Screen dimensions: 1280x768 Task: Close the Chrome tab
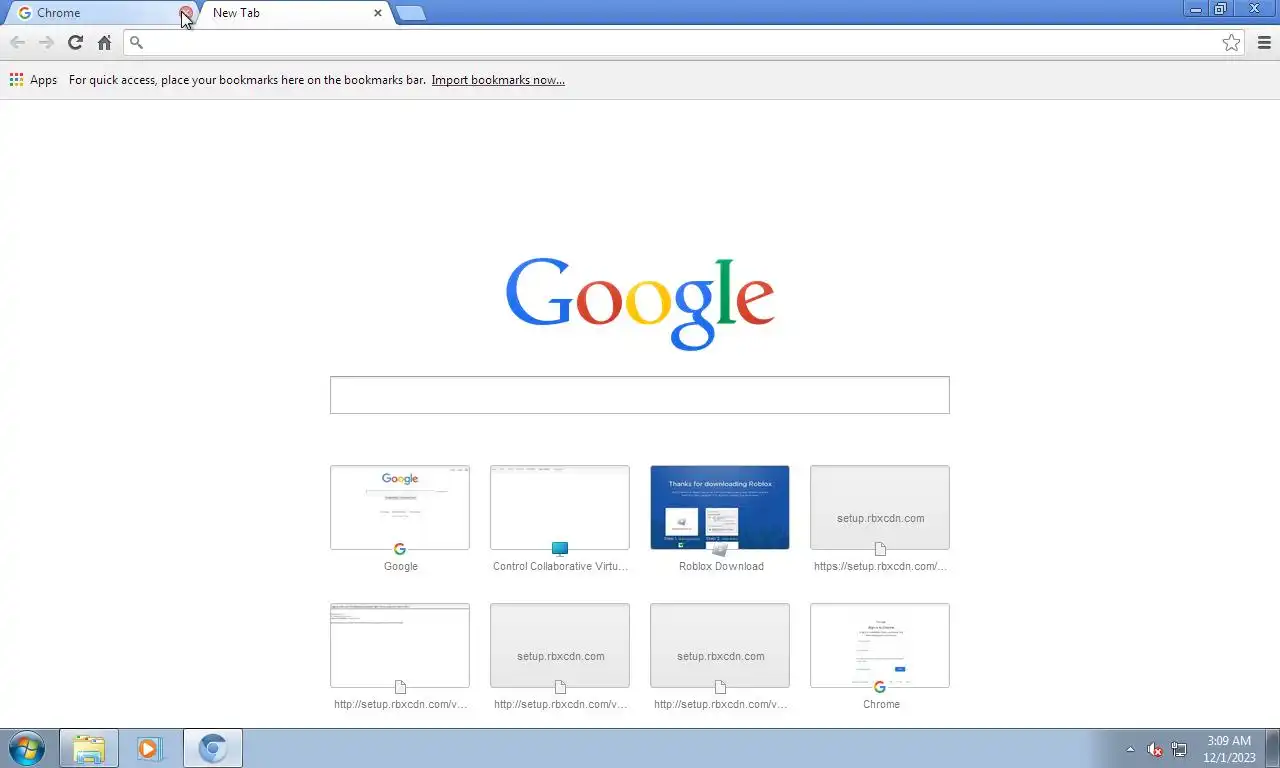186,13
